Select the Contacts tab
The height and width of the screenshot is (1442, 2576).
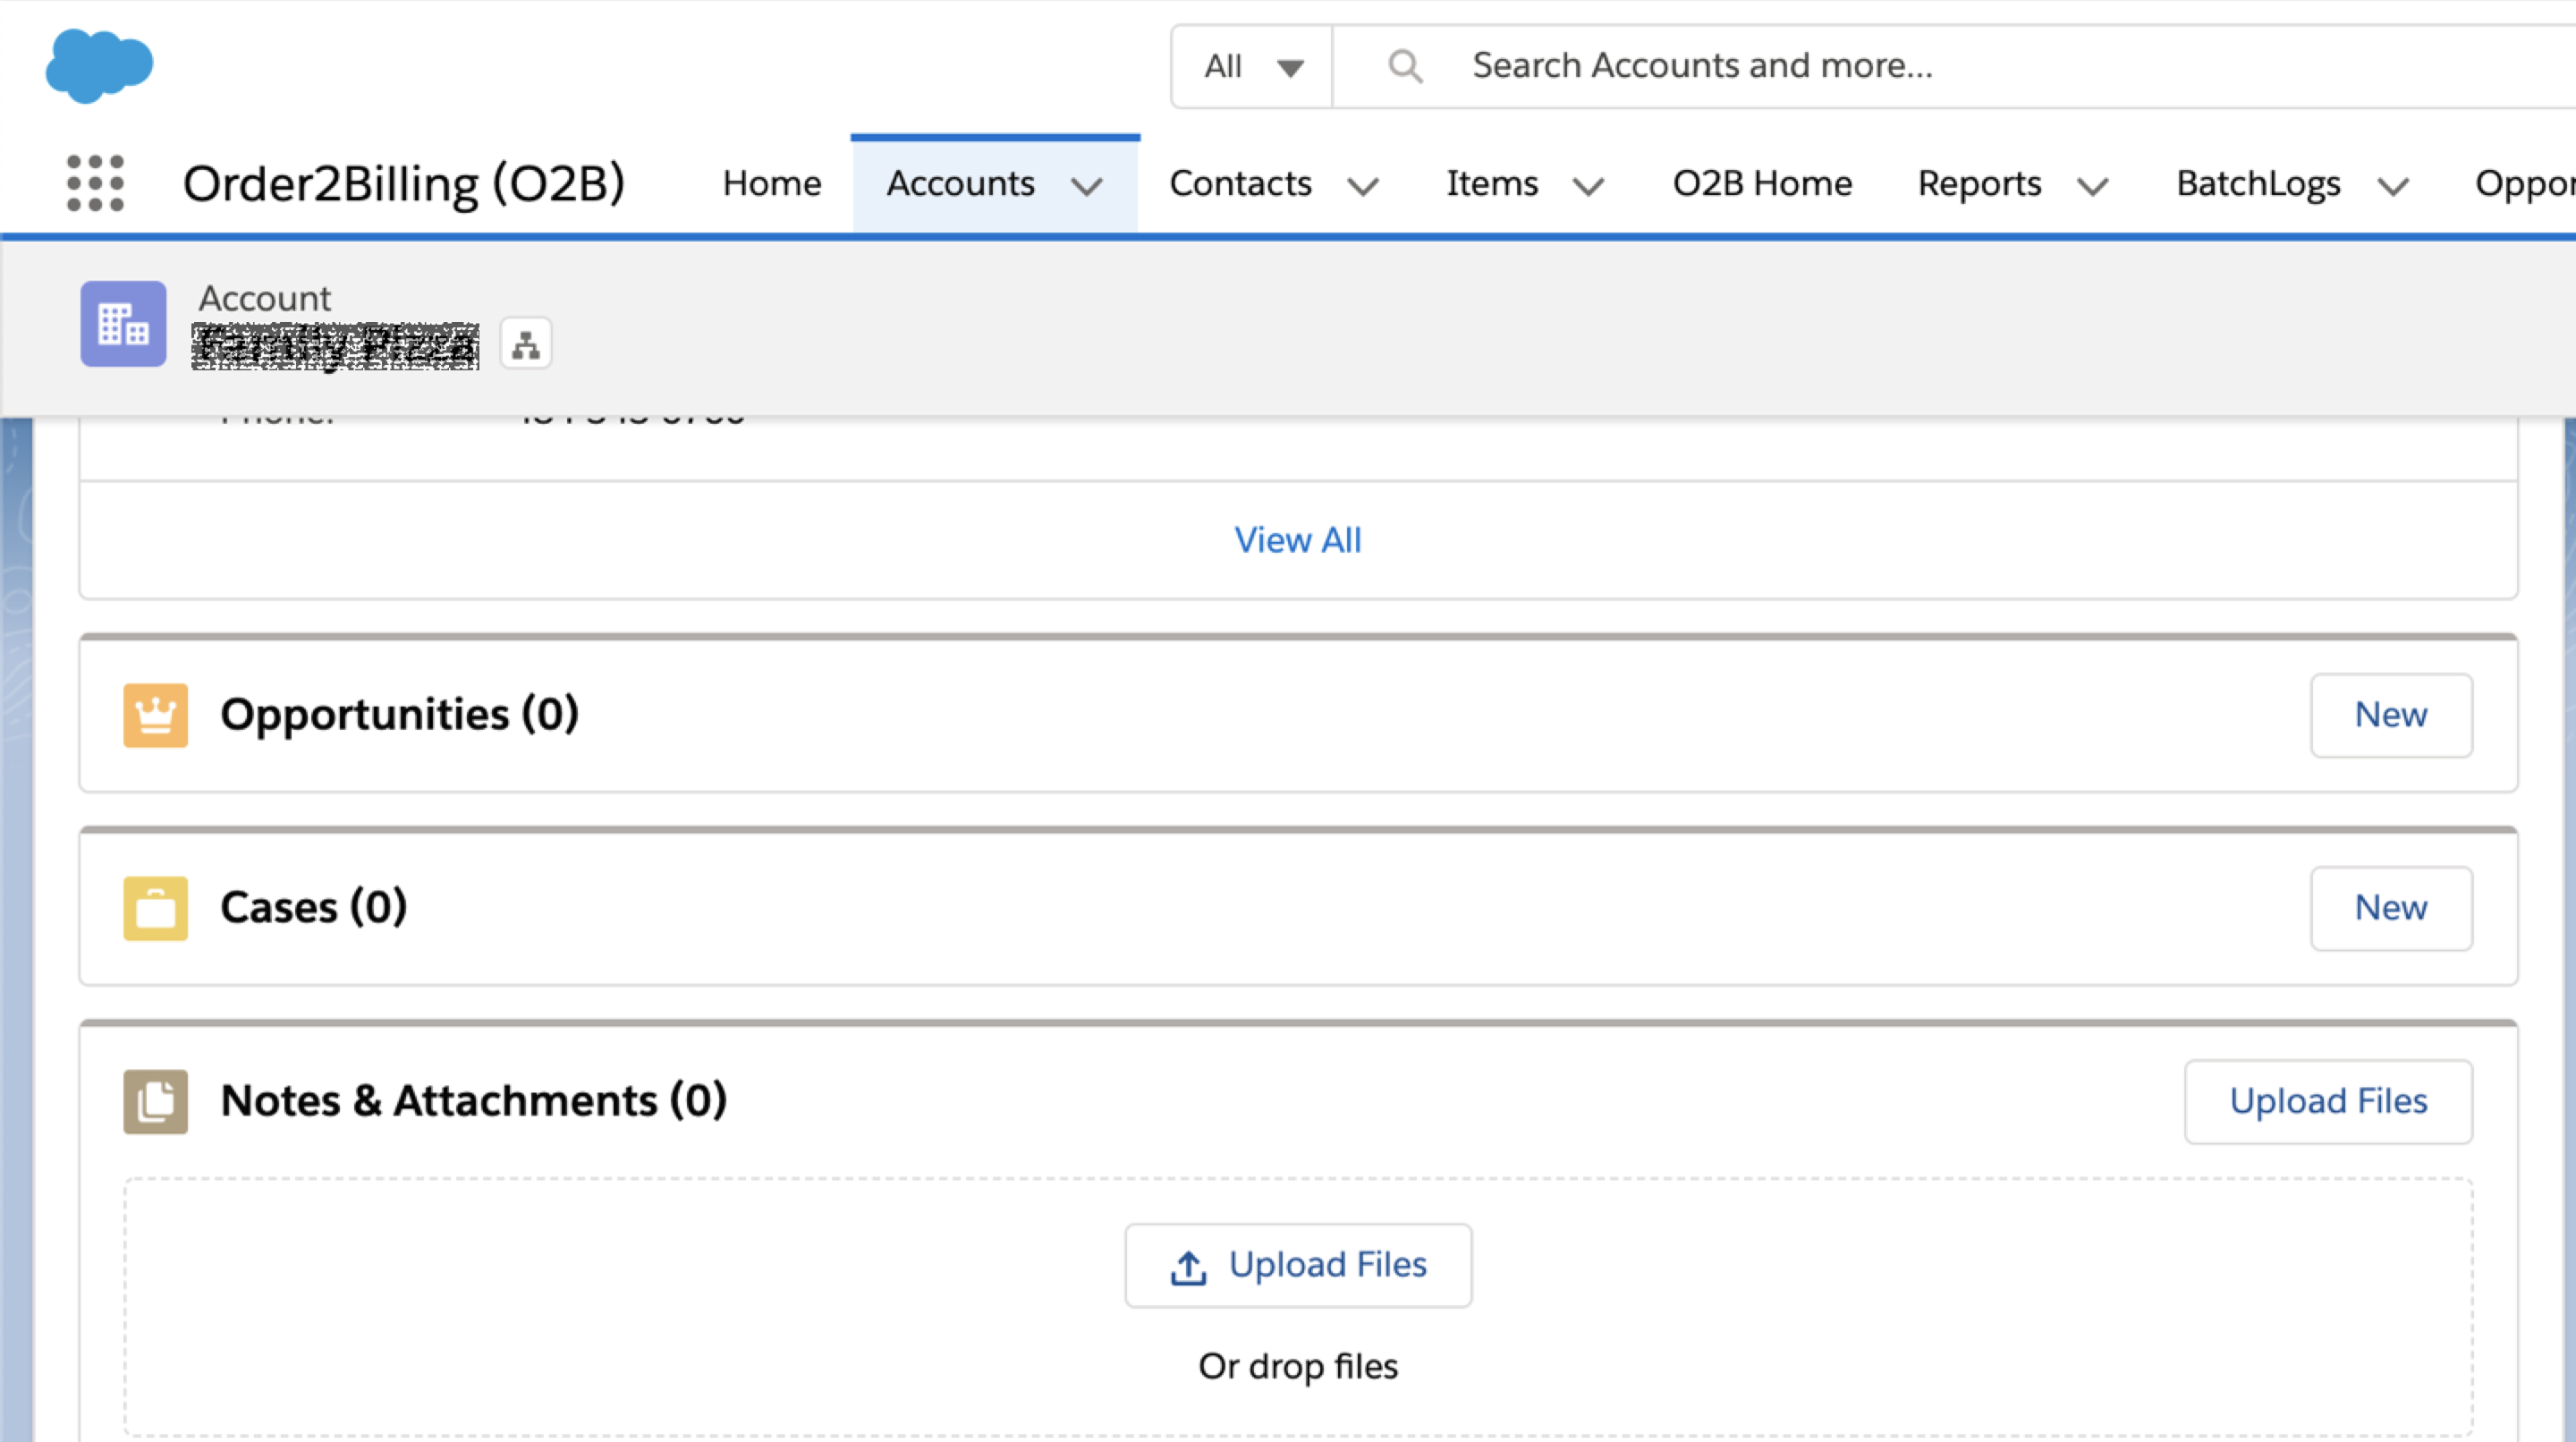(1240, 183)
